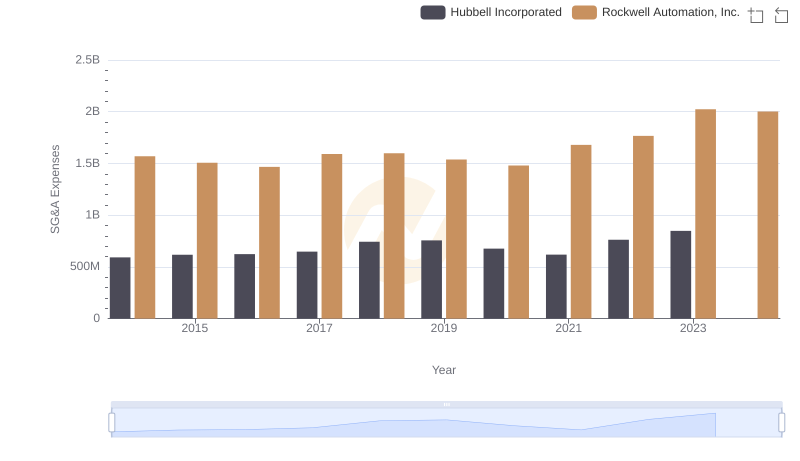This screenshot has width=800, height=461.
Task: Click the Hubbell dark legend swatch
Action: (433, 12)
